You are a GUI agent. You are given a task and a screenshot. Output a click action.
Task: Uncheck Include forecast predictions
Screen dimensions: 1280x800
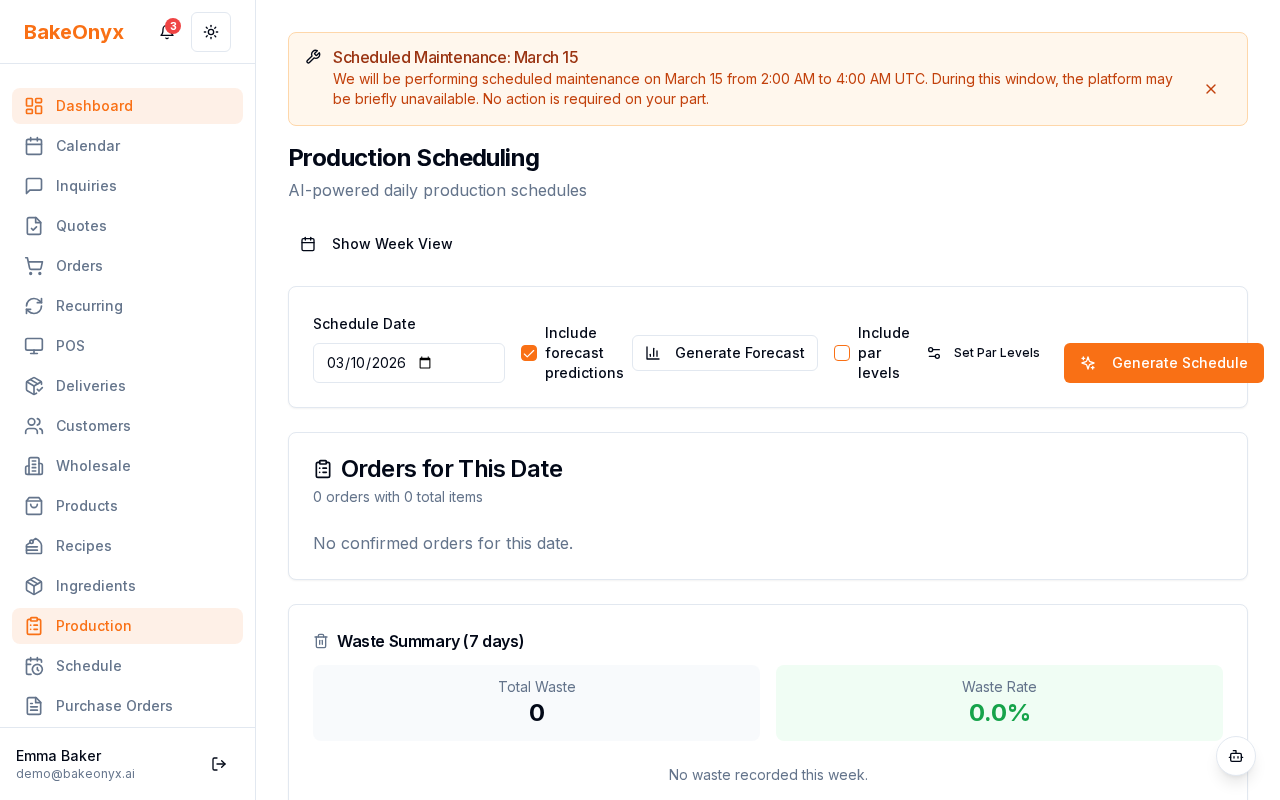point(528,353)
